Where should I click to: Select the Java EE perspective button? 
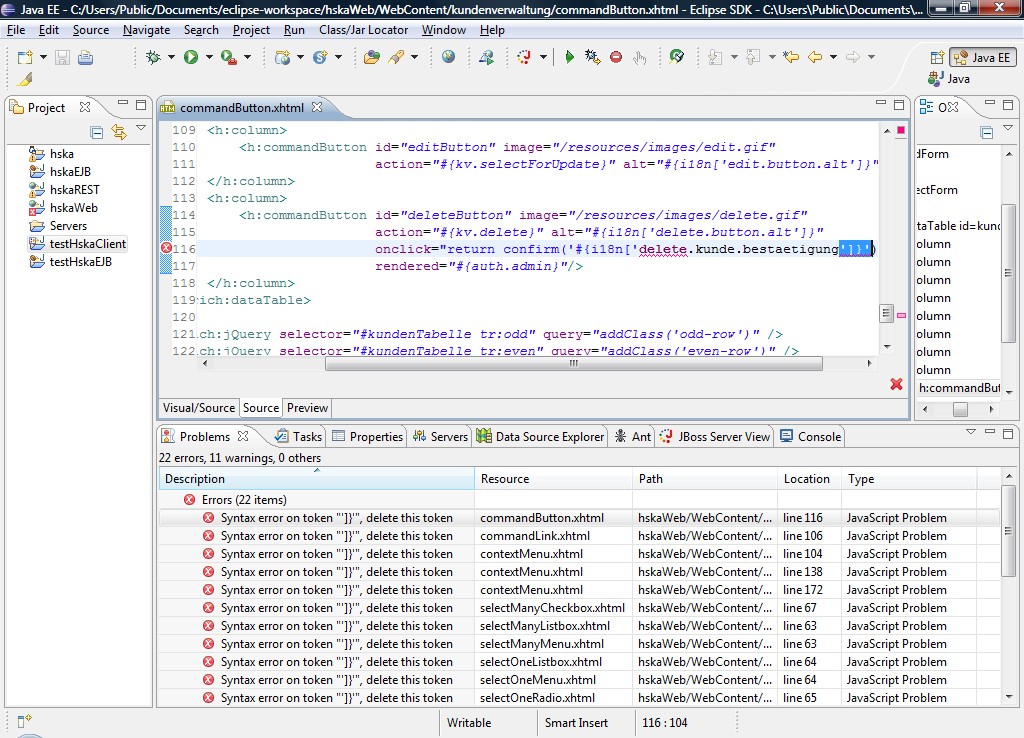pyautogui.click(x=982, y=57)
